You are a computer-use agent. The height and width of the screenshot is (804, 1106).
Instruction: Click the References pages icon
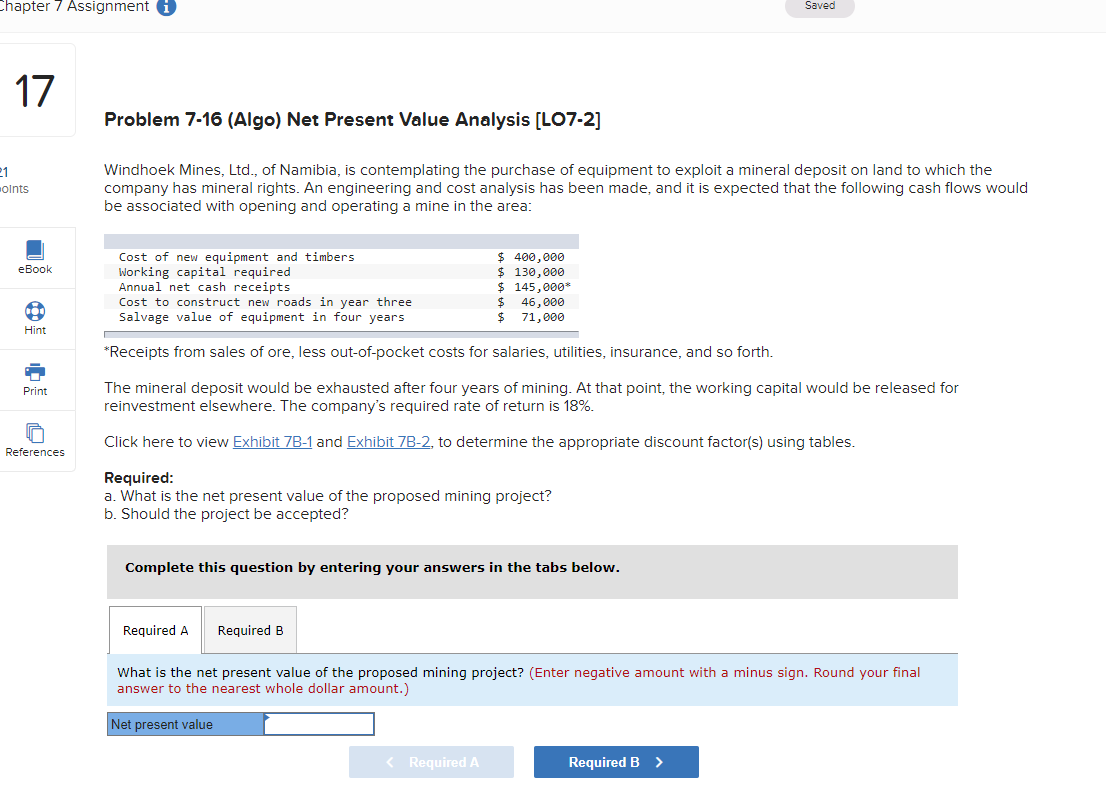36,433
